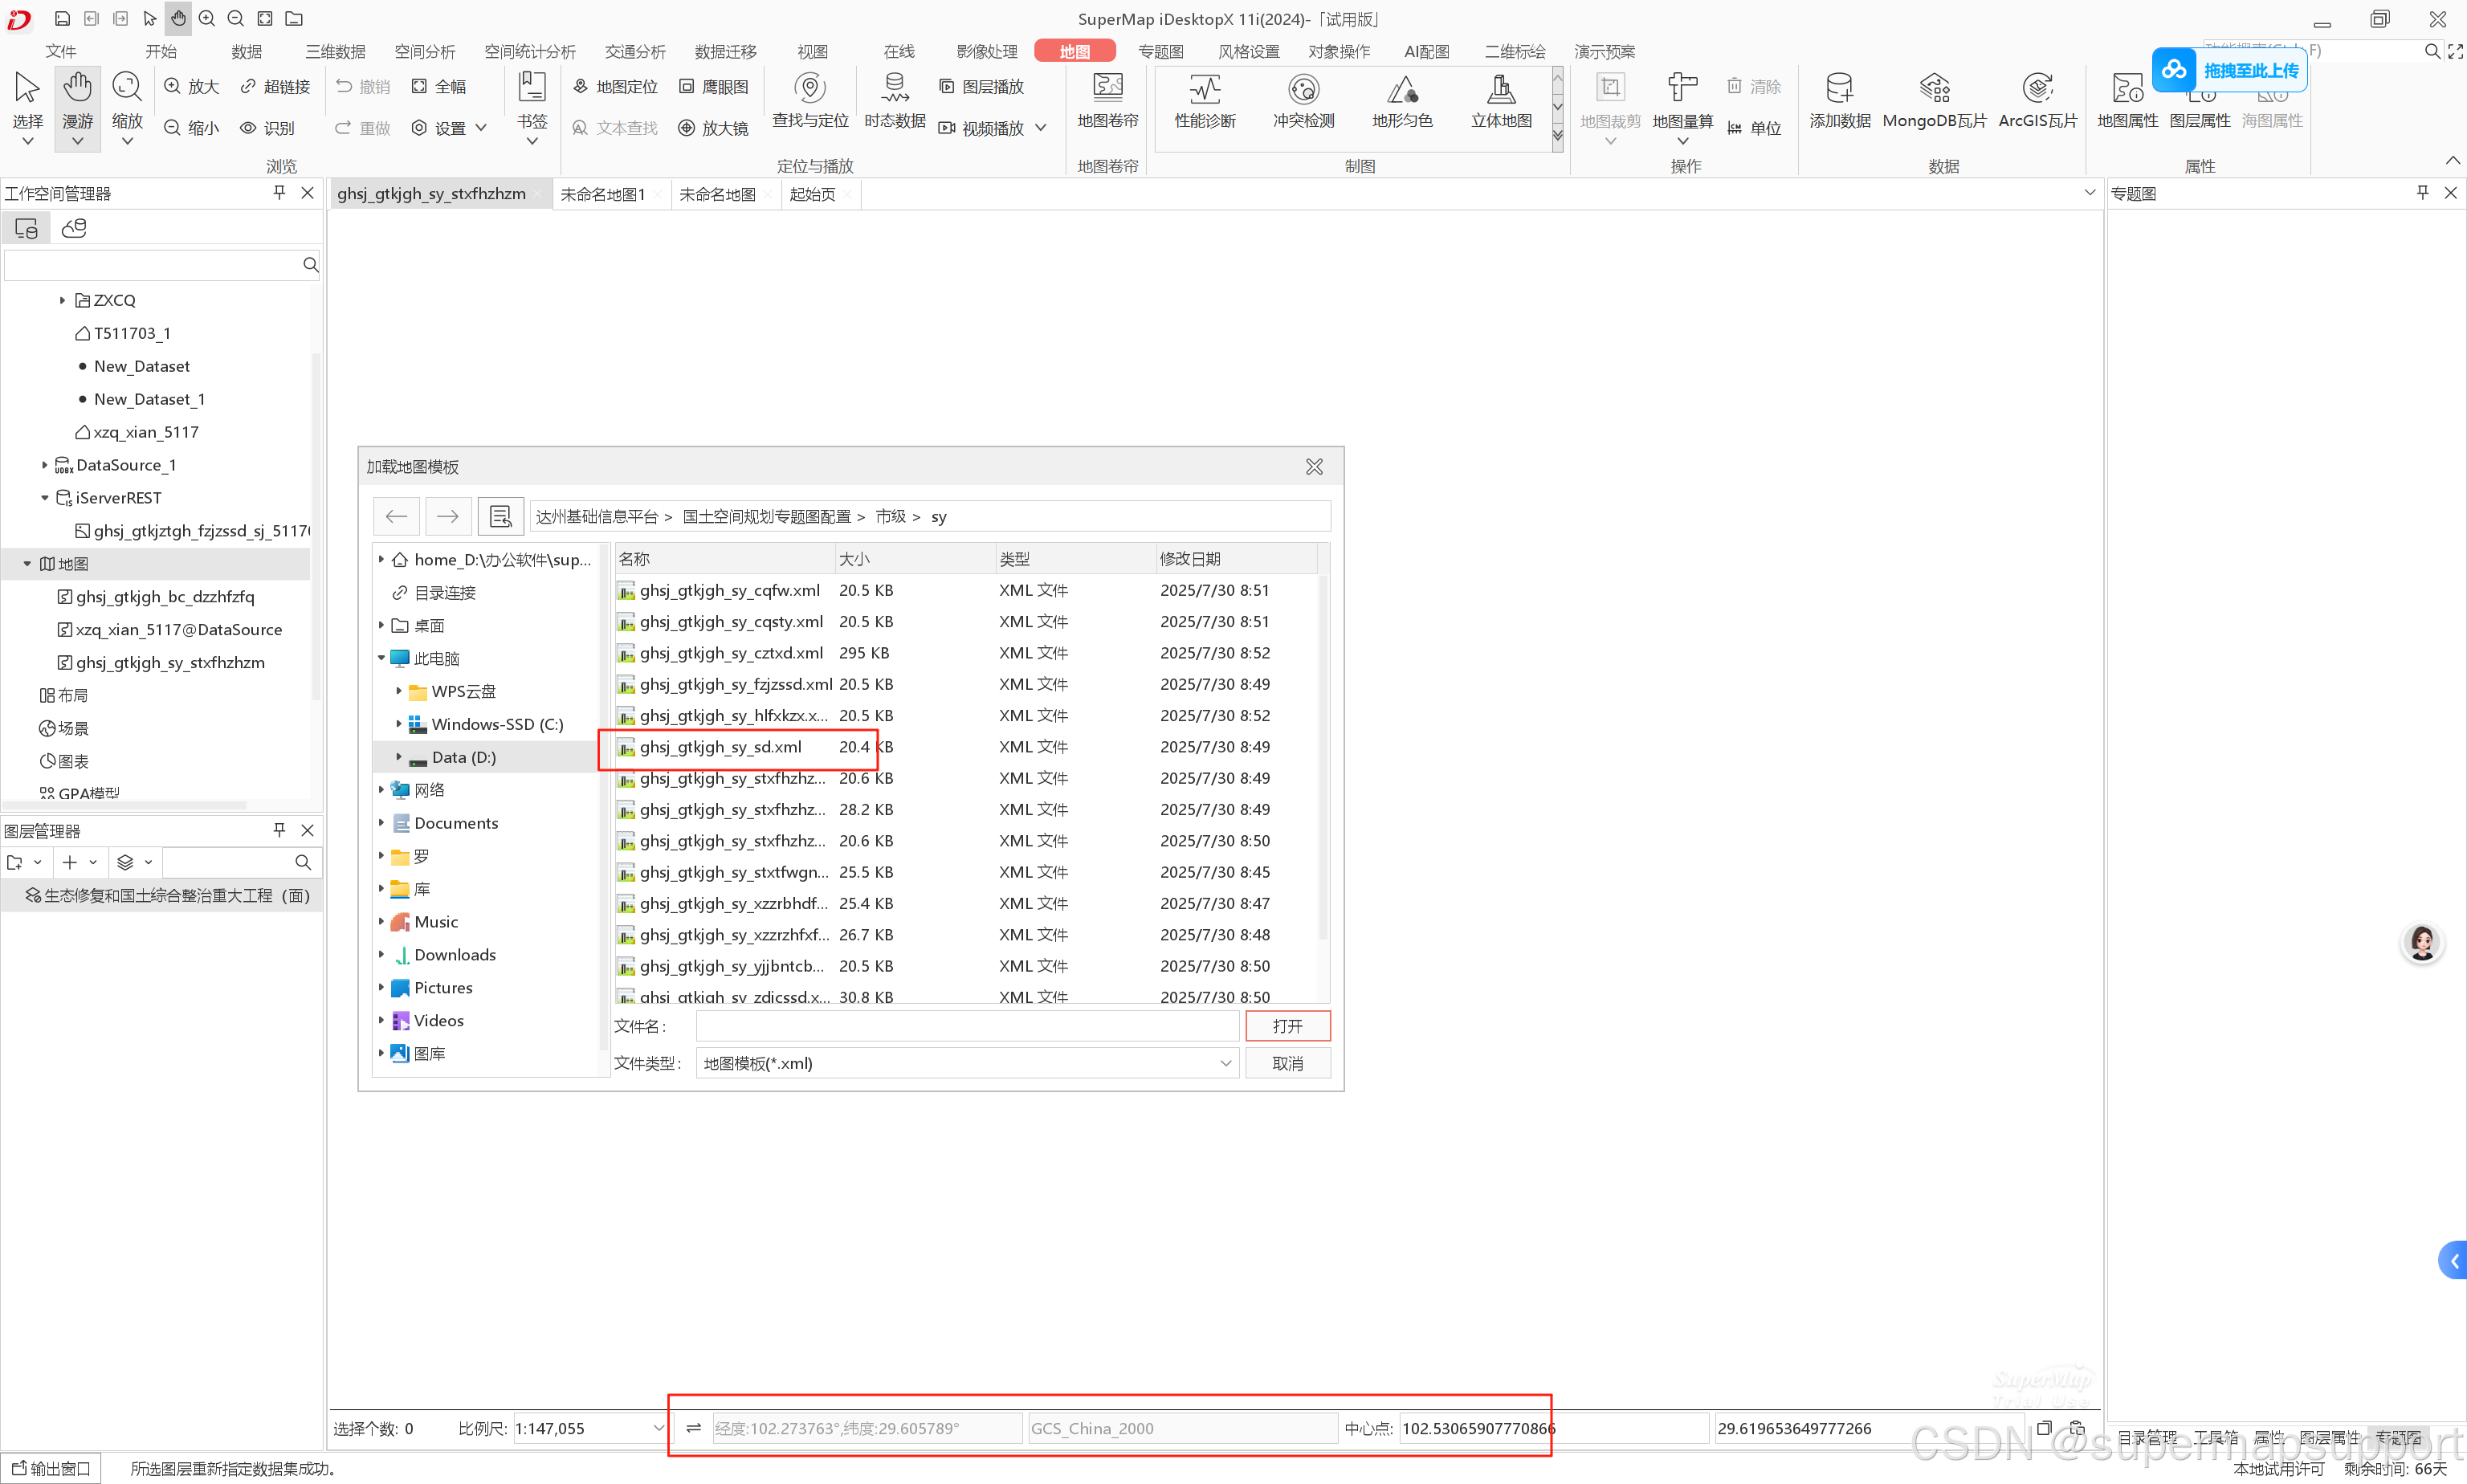
Task: Click 取消 button in template dialog
Action: point(1288,1063)
